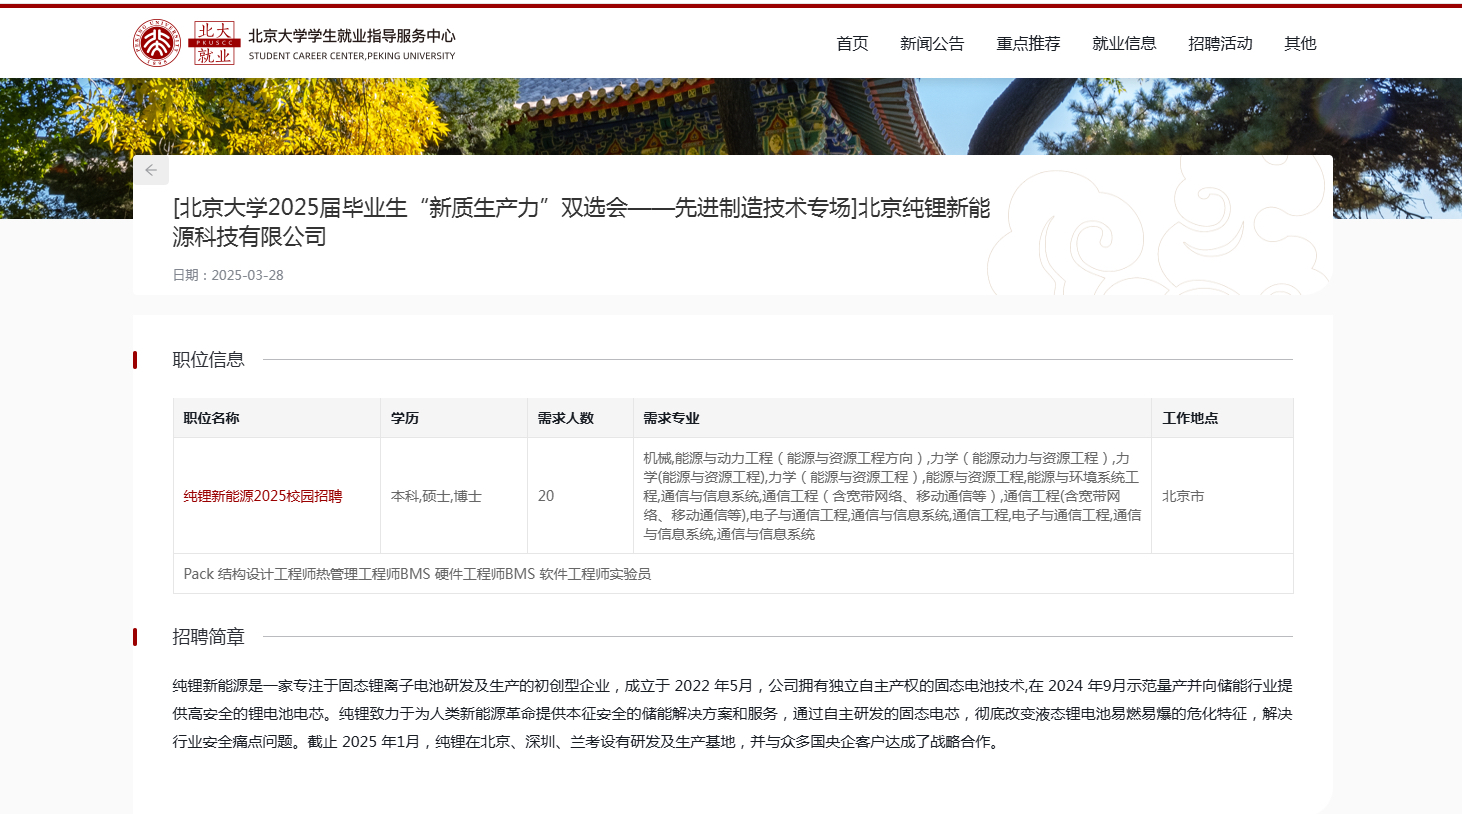Click the Peking University round seal logo

tap(157, 43)
